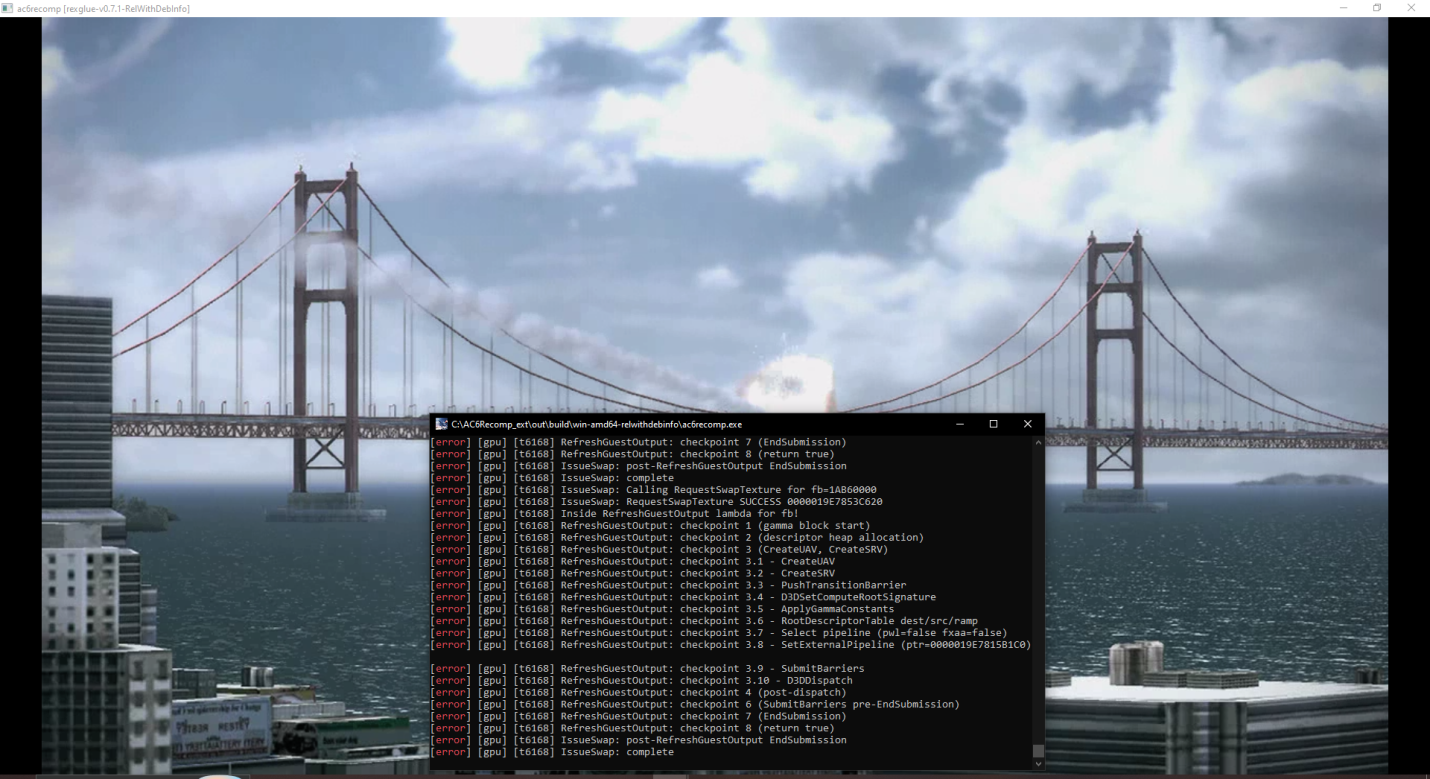Click the 'checkpoint 3.10 - D3DDispatch' line

coord(641,681)
